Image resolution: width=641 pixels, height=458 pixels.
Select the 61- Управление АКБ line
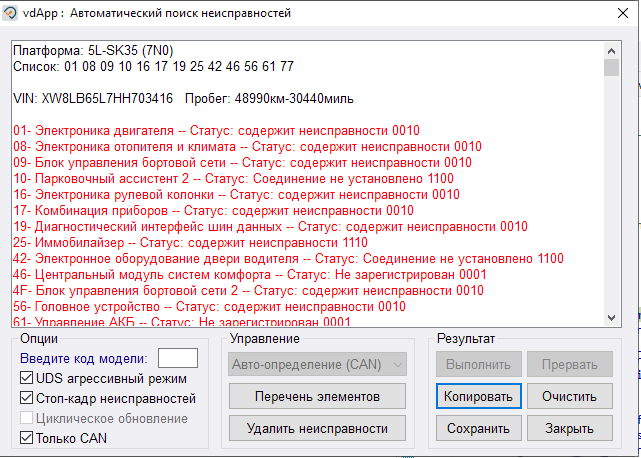182,321
